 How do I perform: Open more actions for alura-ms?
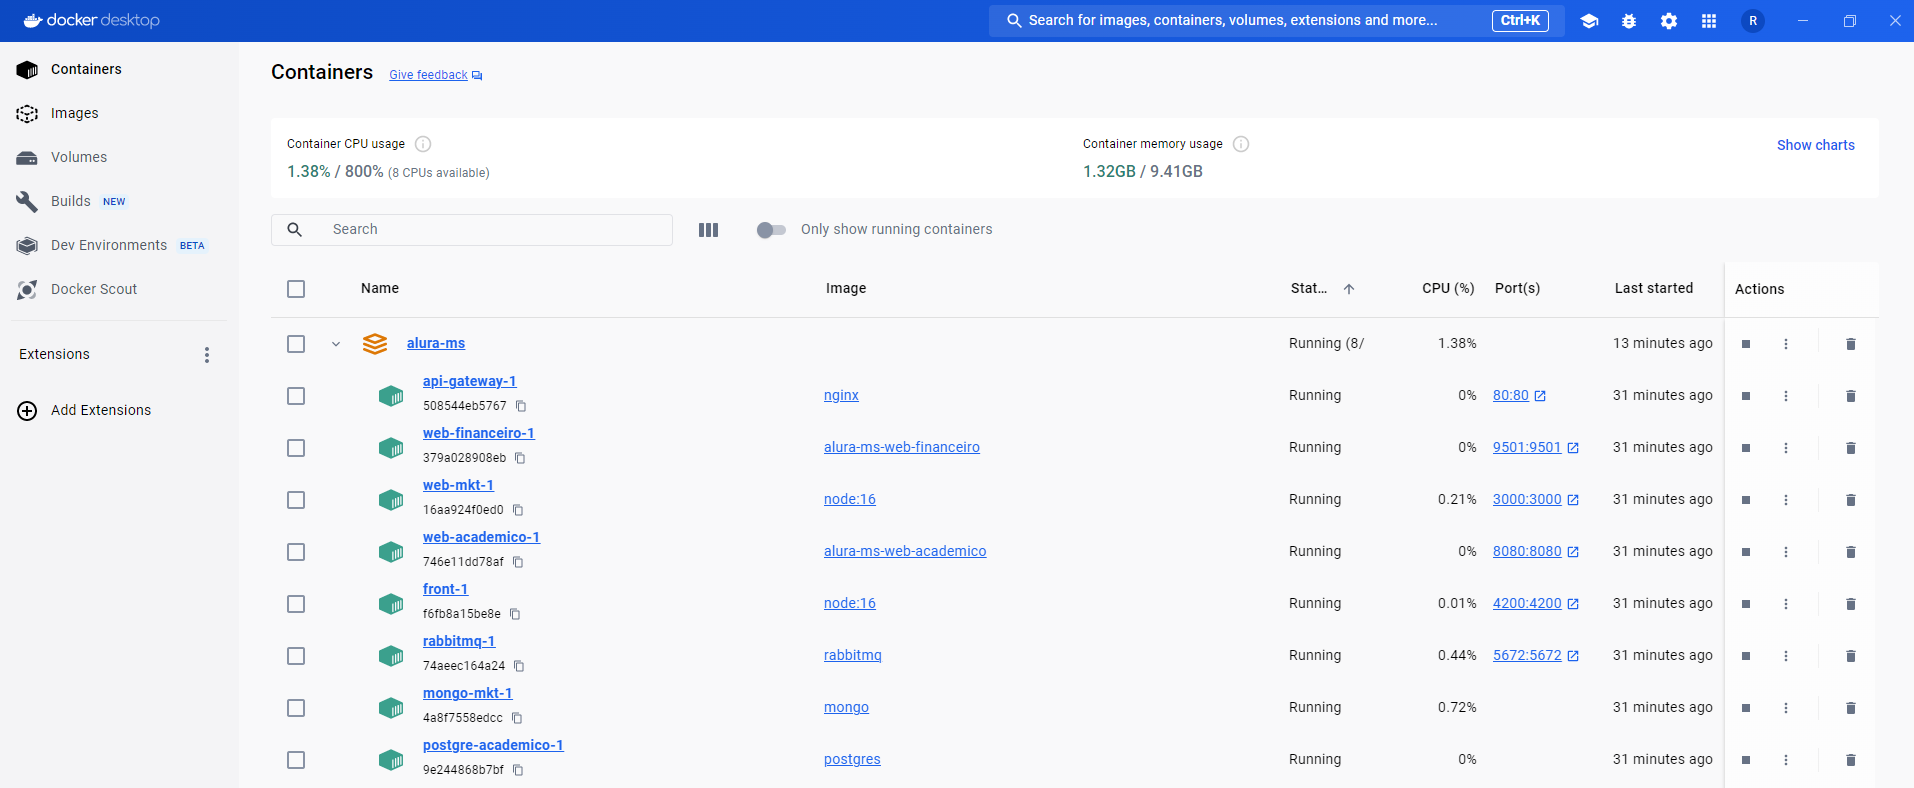(1786, 344)
